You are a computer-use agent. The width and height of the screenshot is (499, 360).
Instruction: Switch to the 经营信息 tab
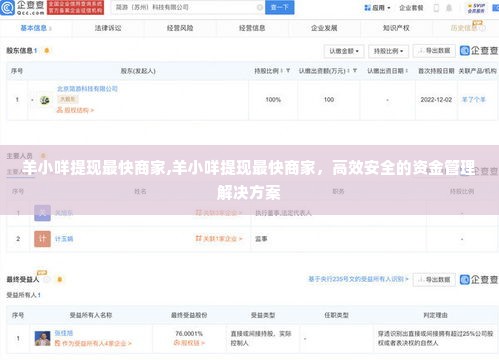(252, 28)
